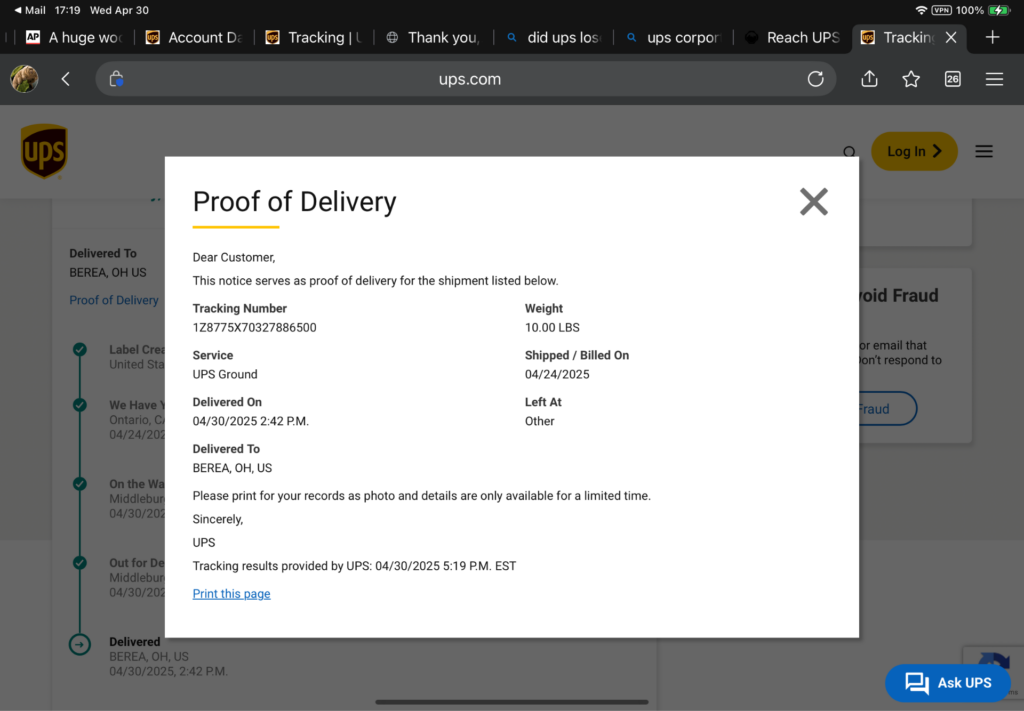Tap the Wi-Fi status icon
1024x711 pixels.
[921, 10]
